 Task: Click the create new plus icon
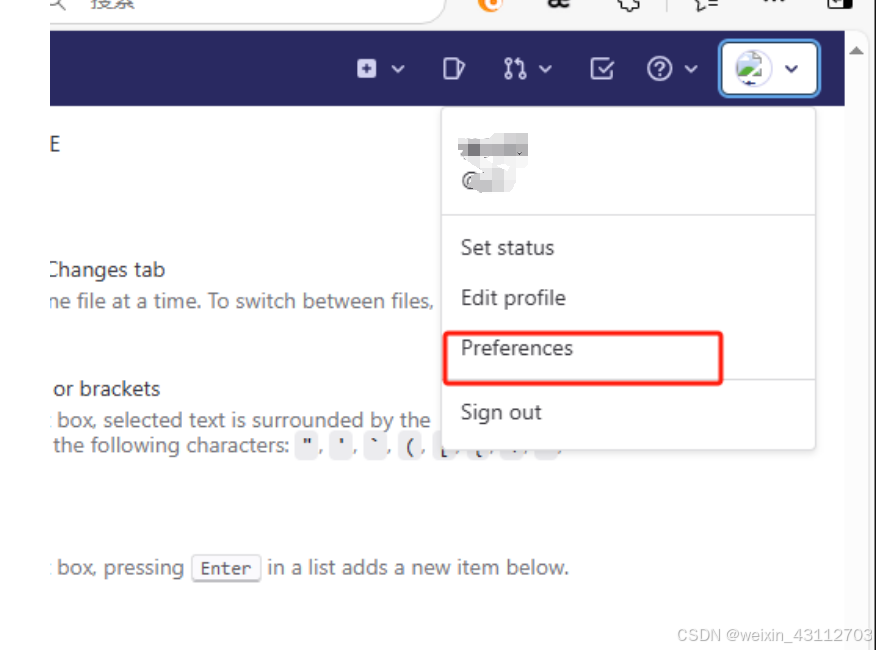point(366,69)
